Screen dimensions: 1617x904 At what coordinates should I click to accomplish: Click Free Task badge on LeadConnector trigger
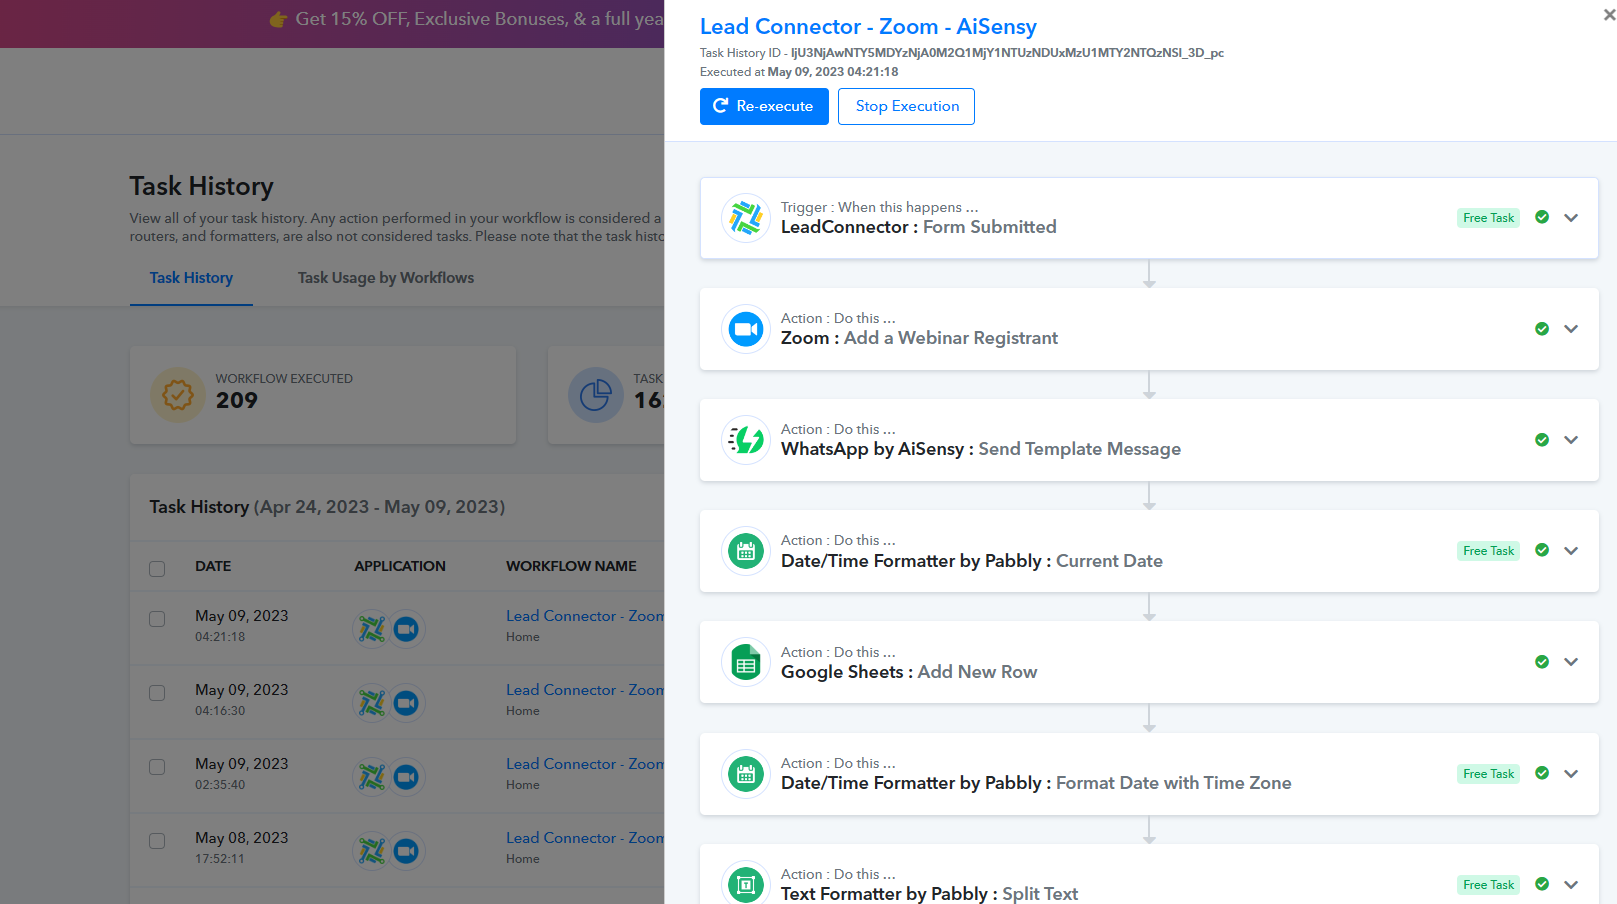click(1488, 218)
